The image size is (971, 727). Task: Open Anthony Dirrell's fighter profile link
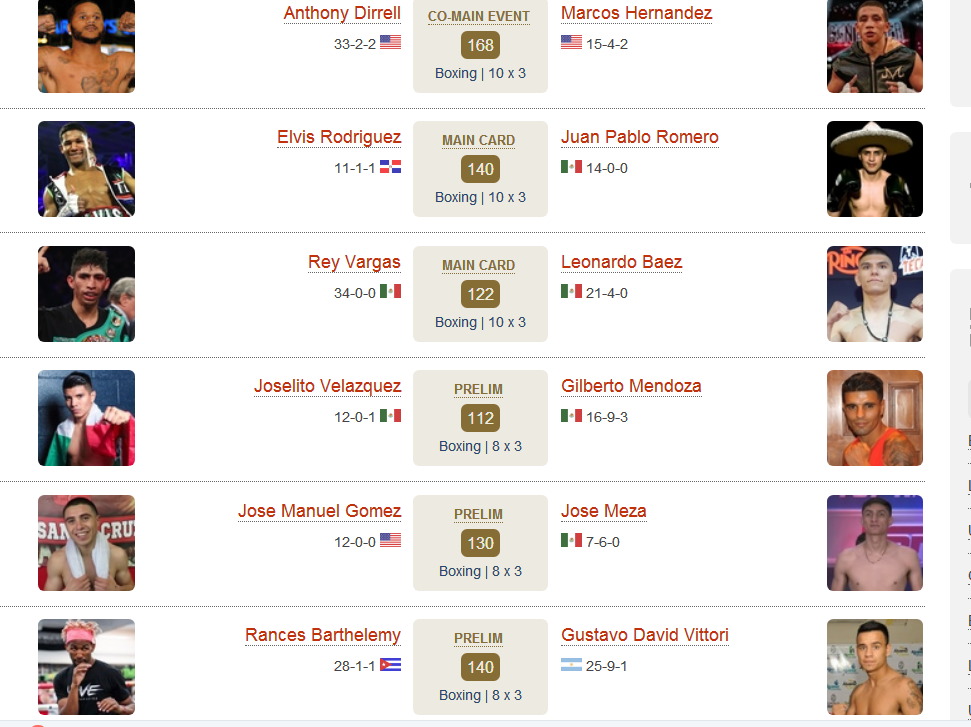[342, 13]
